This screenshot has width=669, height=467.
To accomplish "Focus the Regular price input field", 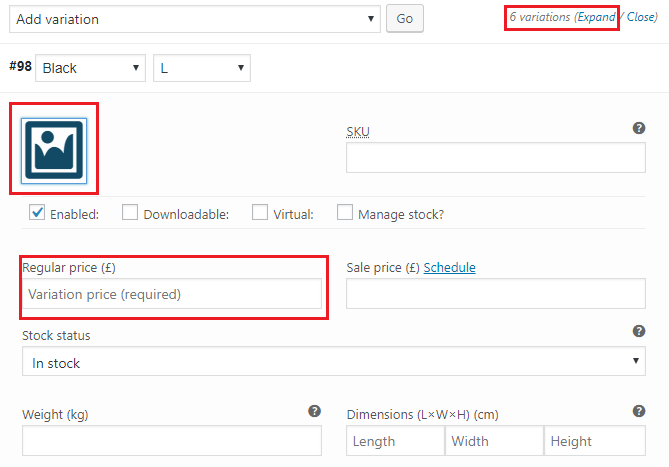I will click(x=172, y=294).
